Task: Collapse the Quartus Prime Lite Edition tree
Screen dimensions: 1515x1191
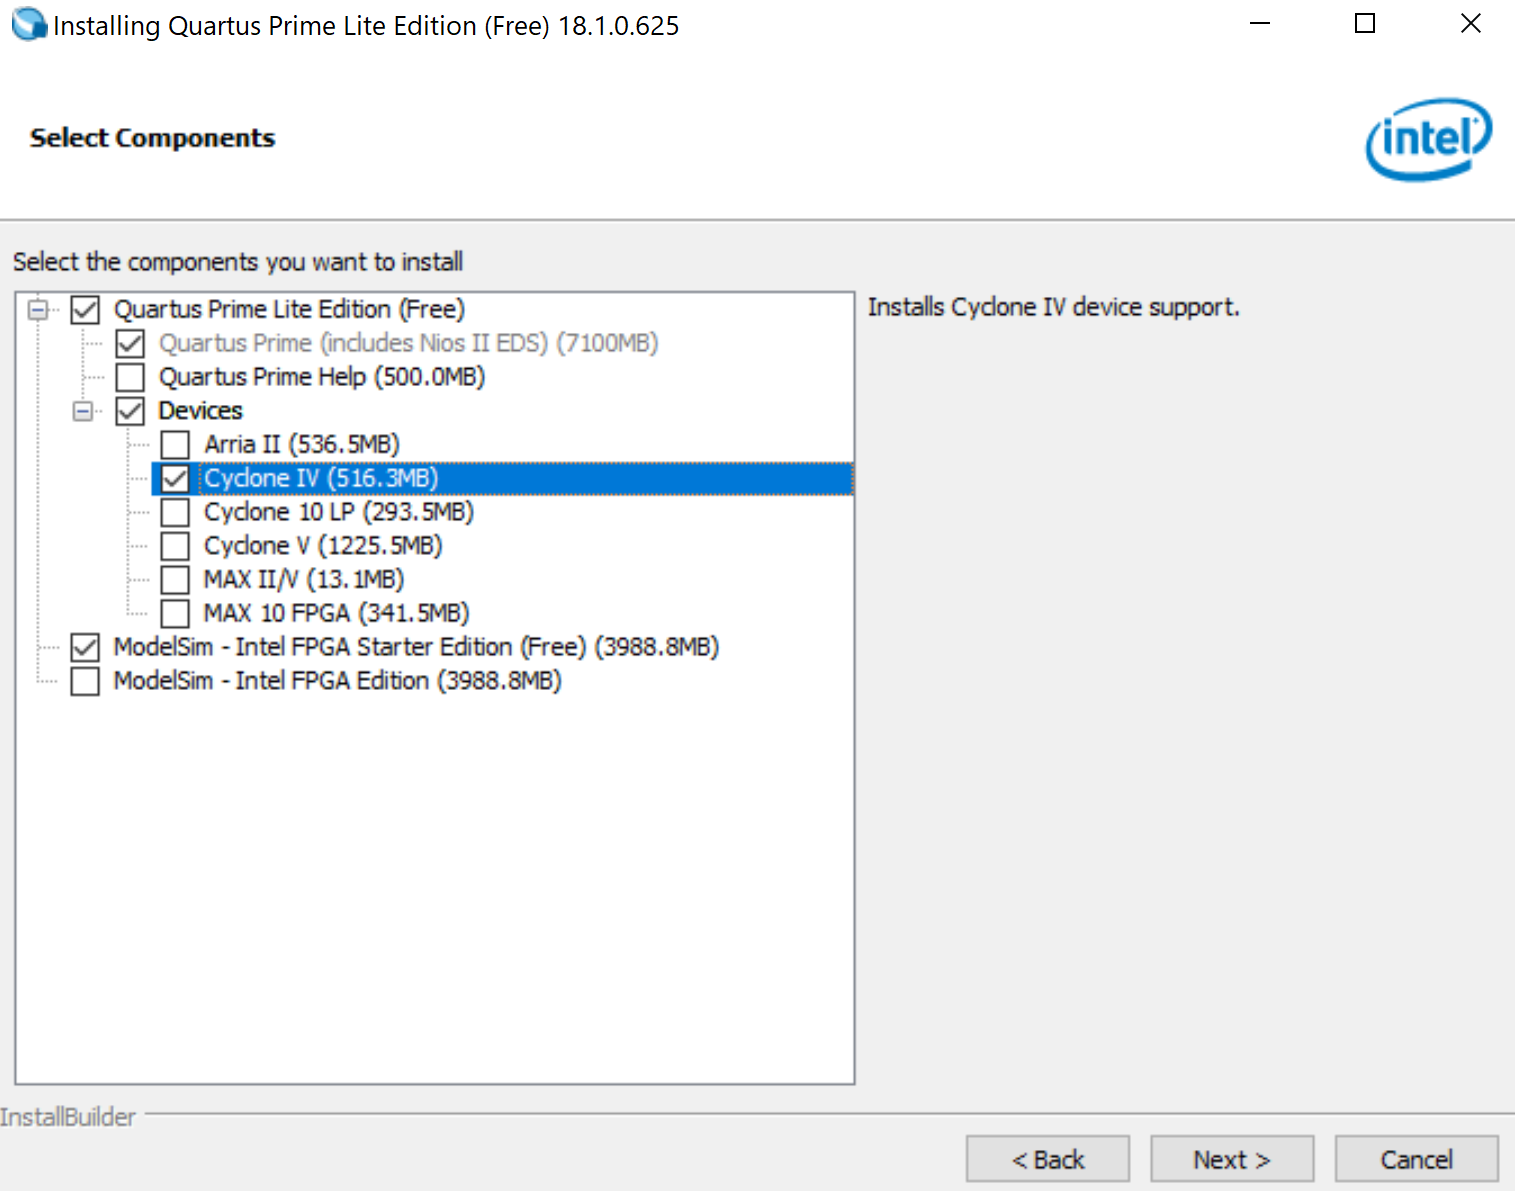Action: 38,310
